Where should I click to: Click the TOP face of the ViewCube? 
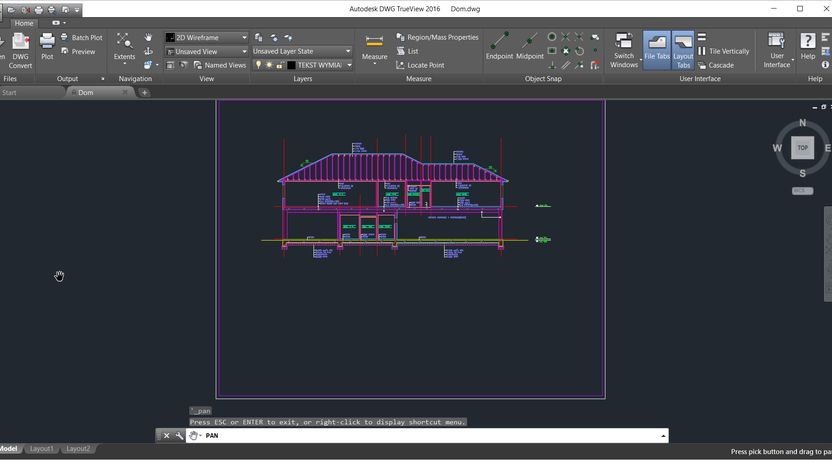[802, 148]
